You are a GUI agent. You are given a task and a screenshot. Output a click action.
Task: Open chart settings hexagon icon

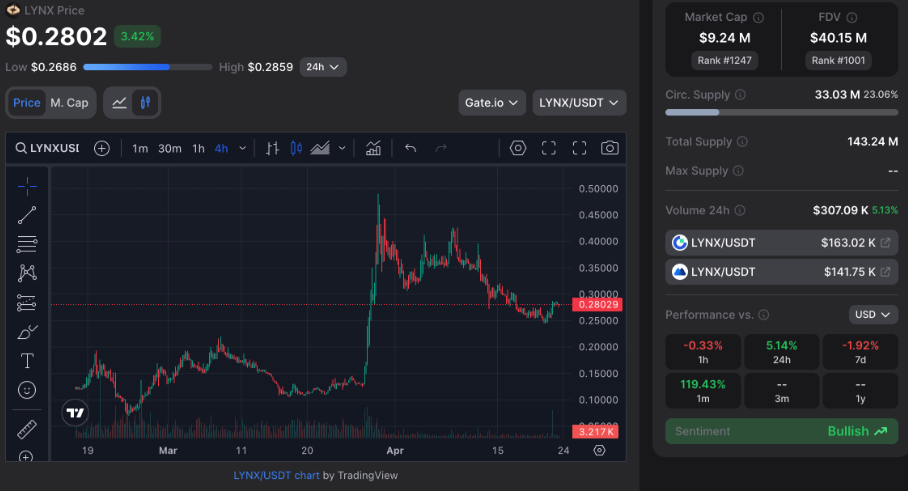pyautogui.click(x=518, y=148)
